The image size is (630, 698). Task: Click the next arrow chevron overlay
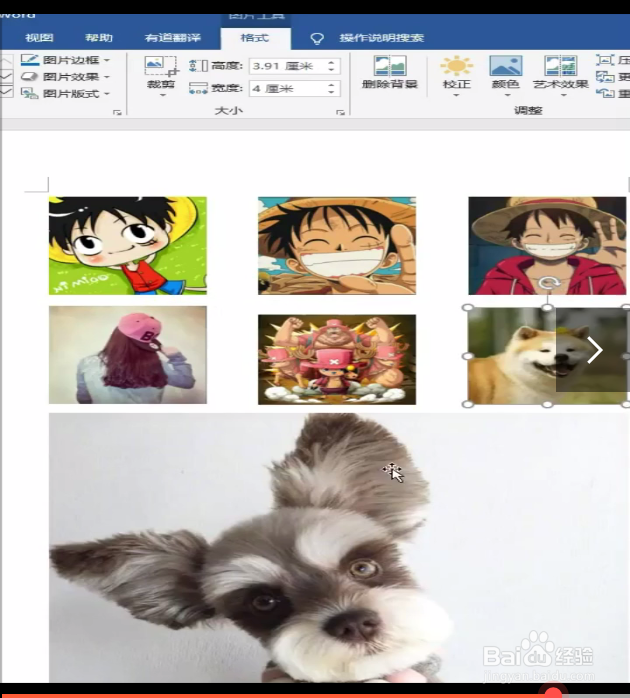594,350
